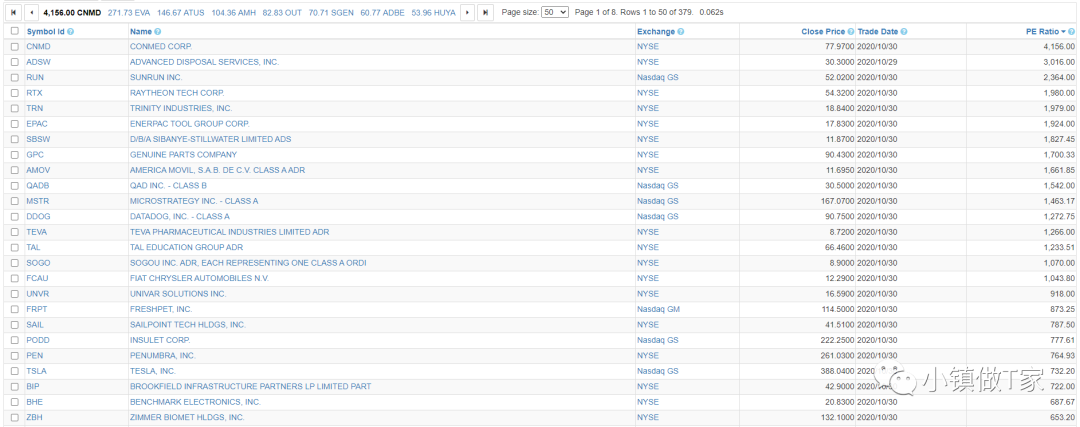Viewport: 1080px width, 427px height.
Task: Sort by Name column header
Action: [141, 32]
